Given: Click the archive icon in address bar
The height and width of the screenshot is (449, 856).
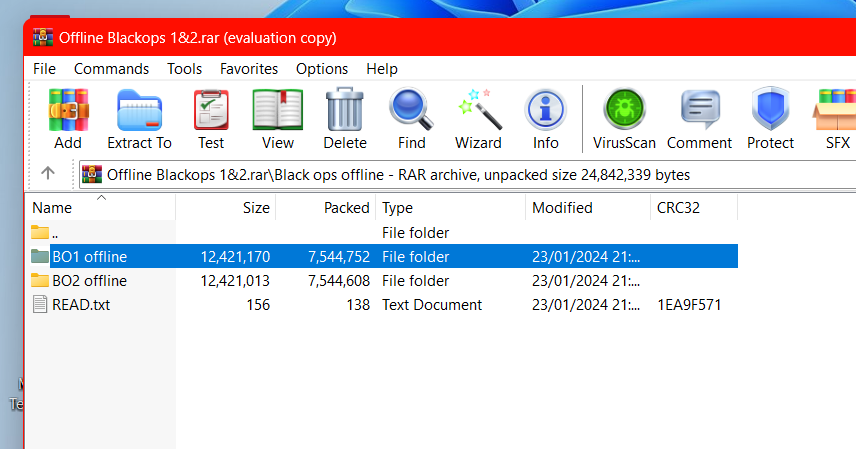Looking at the screenshot, I should pyautogui.click(x=92, y=174).
